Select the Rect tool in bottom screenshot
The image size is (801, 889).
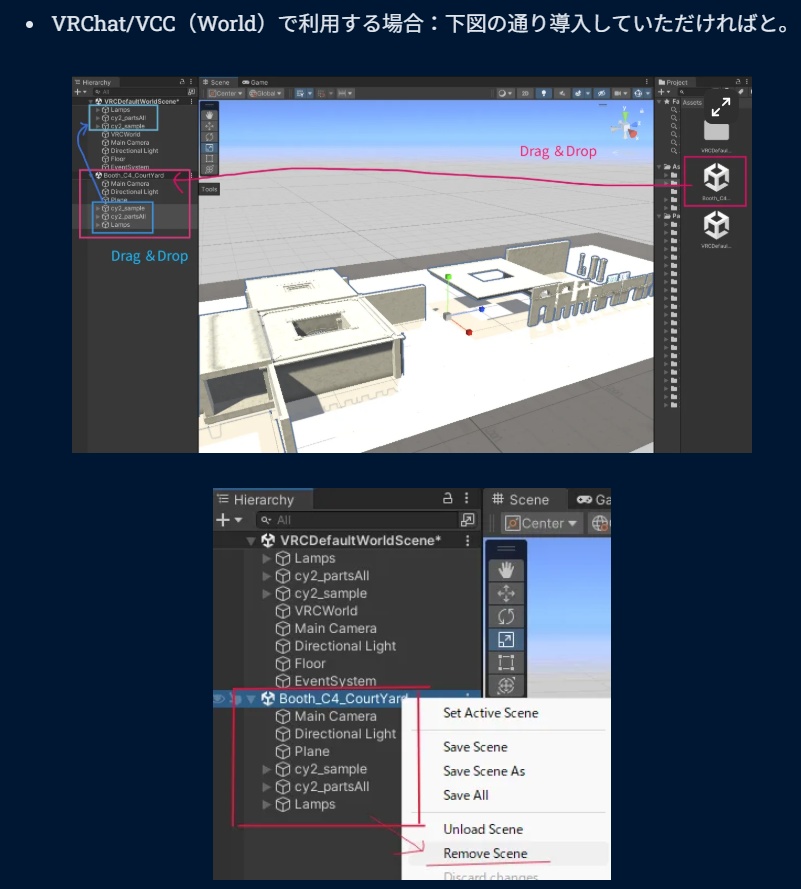(506, 662)
